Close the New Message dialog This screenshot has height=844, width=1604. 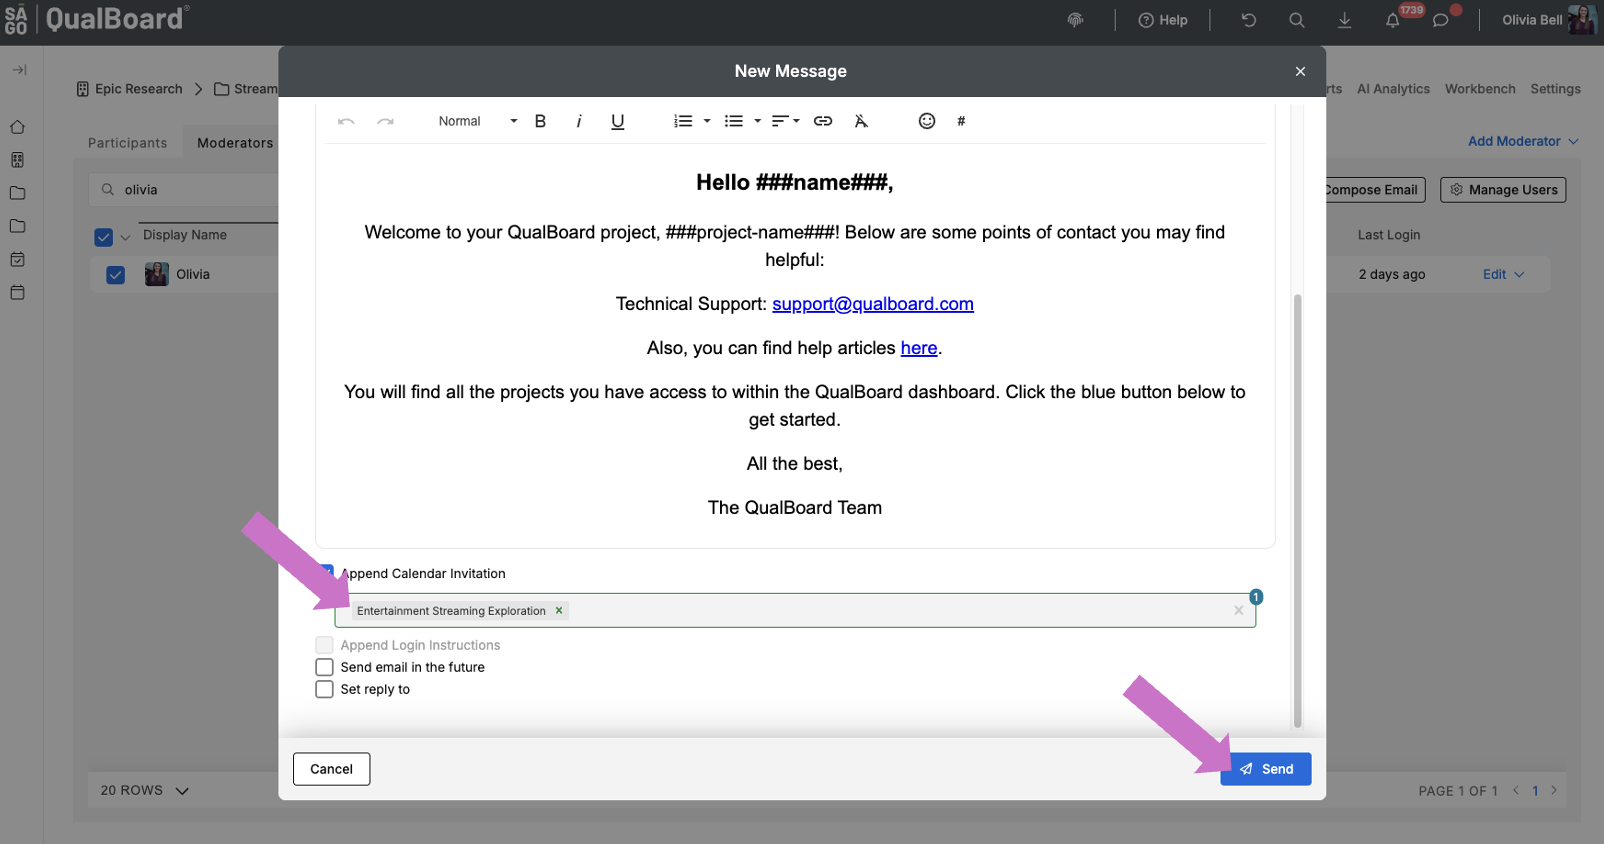[1300, 71]
